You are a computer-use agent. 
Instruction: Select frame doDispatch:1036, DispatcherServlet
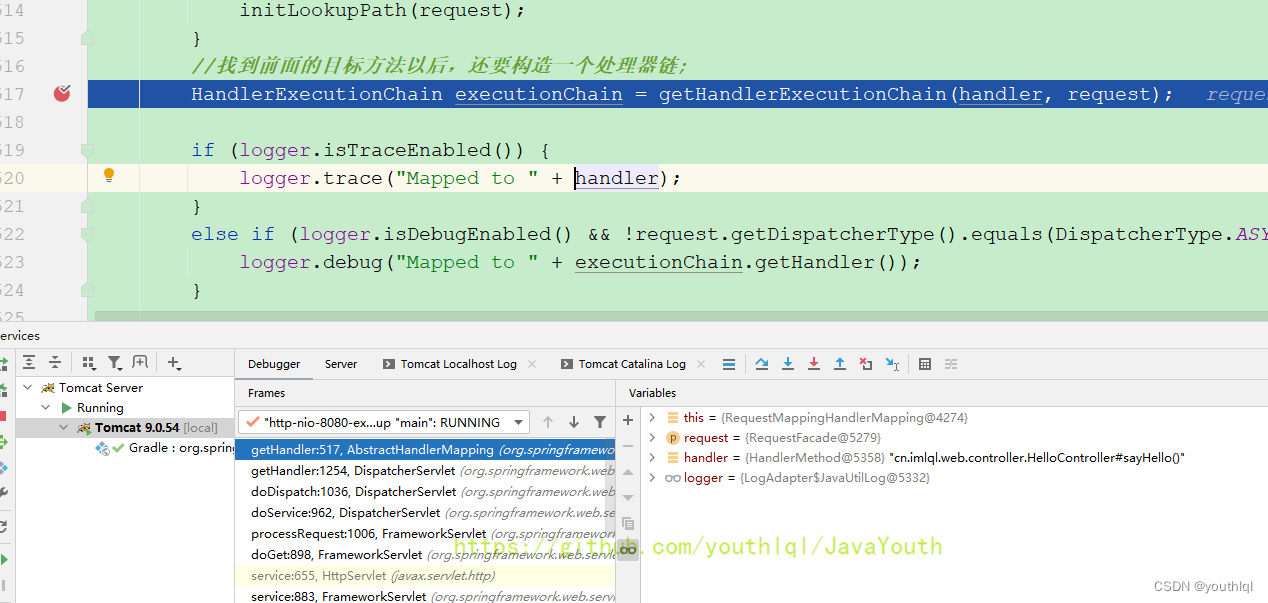coord(425,491)
